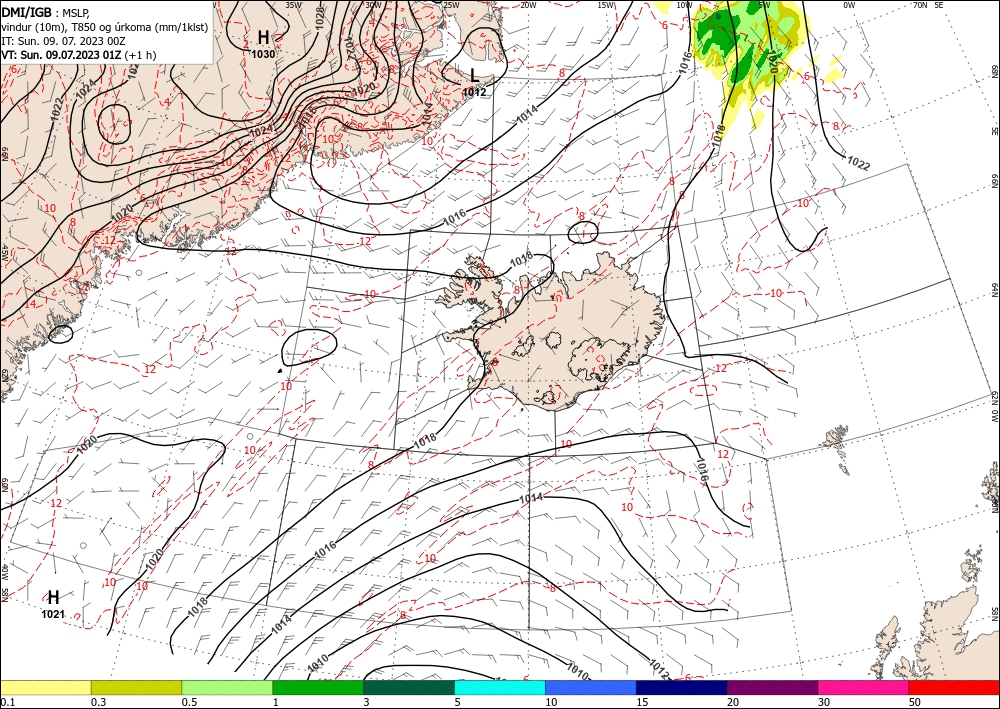
Task: Click the navy 15–20 legend swatch
Action: (682, 687)
